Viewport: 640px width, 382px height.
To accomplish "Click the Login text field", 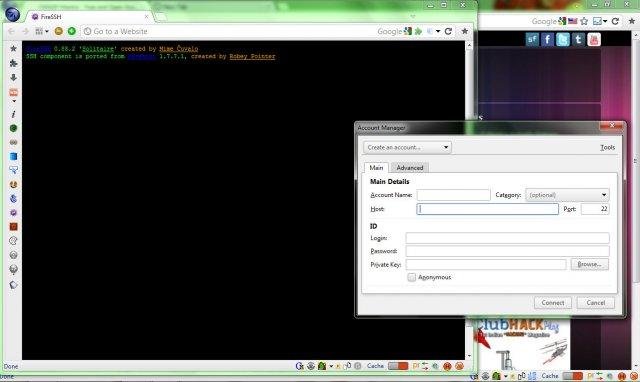I will click(507, 238).
